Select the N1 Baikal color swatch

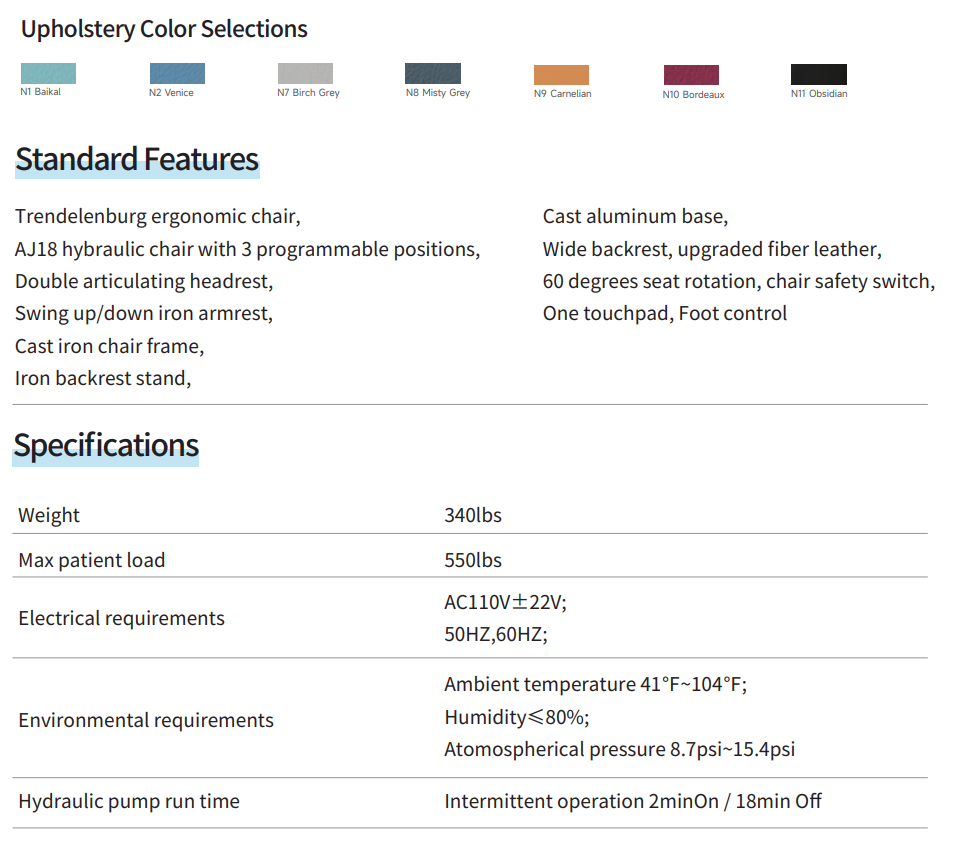coord(48,73)
